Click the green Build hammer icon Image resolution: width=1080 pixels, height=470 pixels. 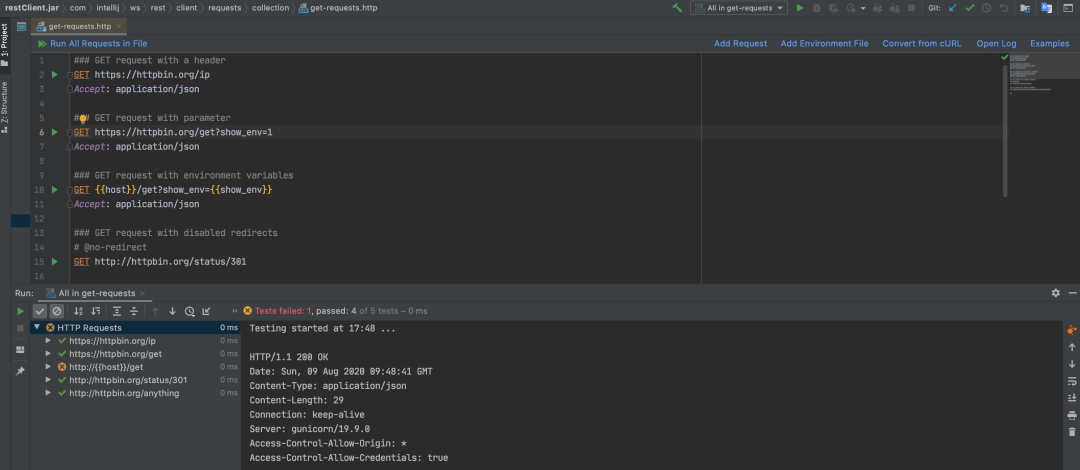678,8
